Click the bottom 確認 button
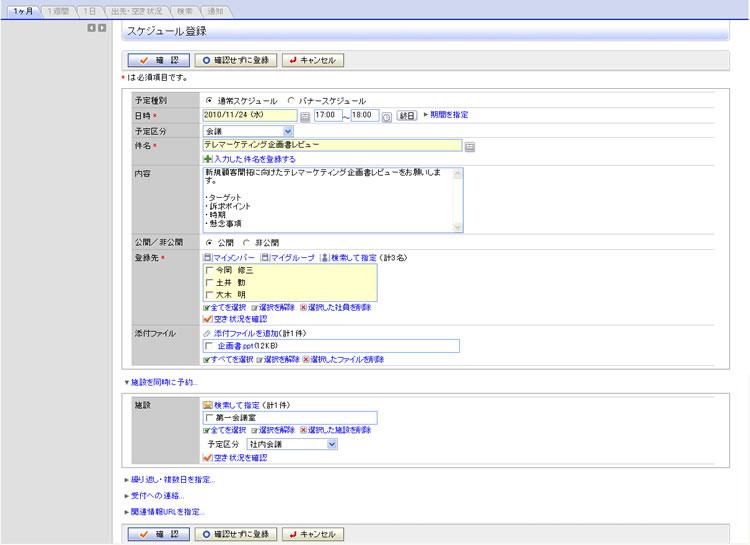The image size is (750, 545). (159, 534)
